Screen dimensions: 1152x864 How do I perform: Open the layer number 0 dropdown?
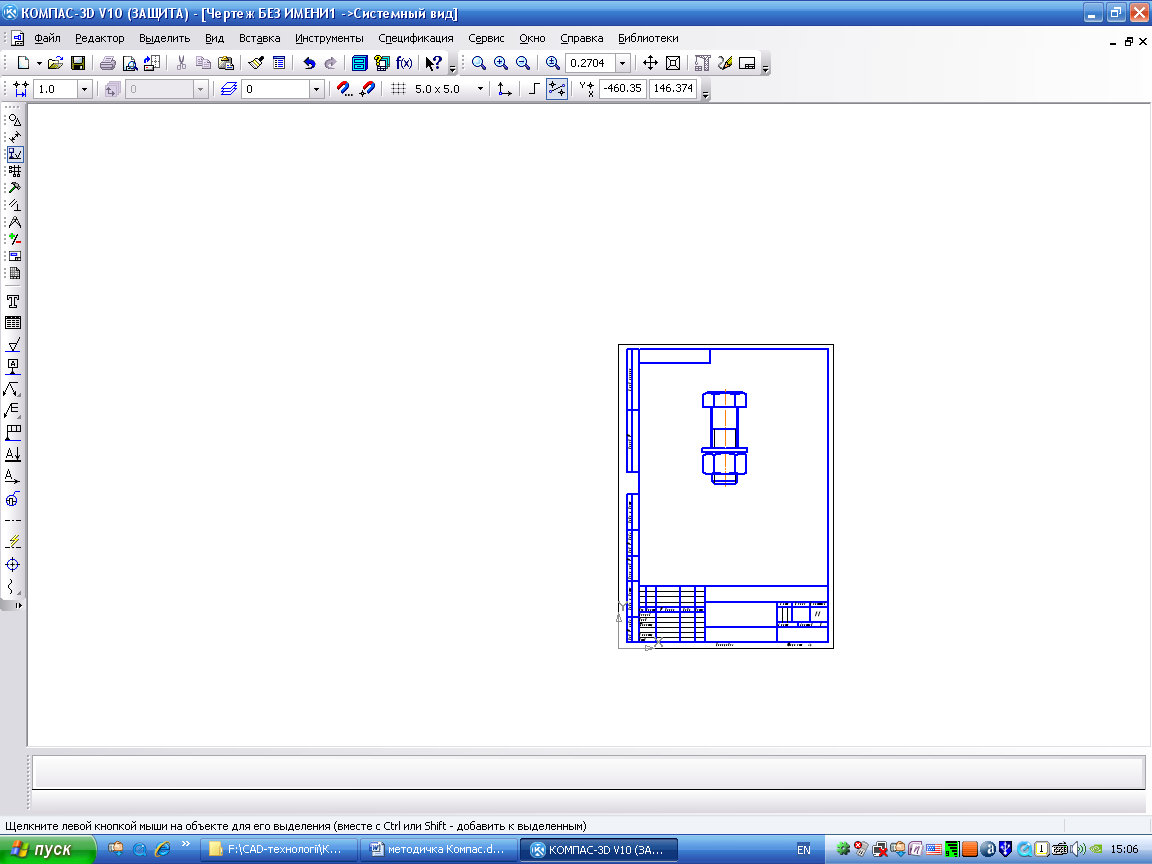coord(316,89)
